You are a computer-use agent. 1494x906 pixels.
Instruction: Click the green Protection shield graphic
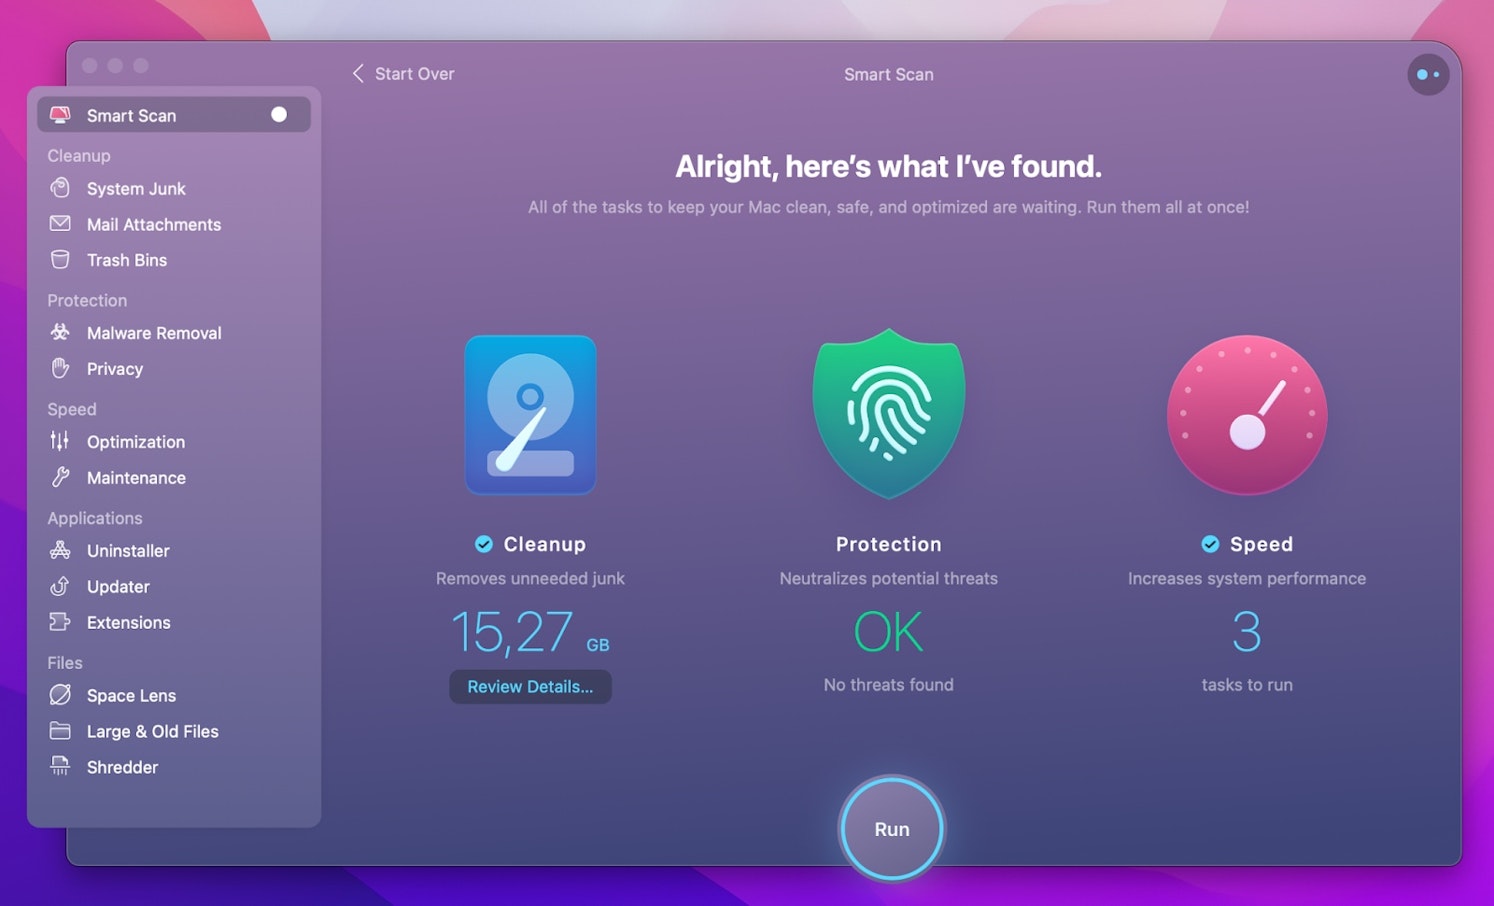[x=888, y=412]
